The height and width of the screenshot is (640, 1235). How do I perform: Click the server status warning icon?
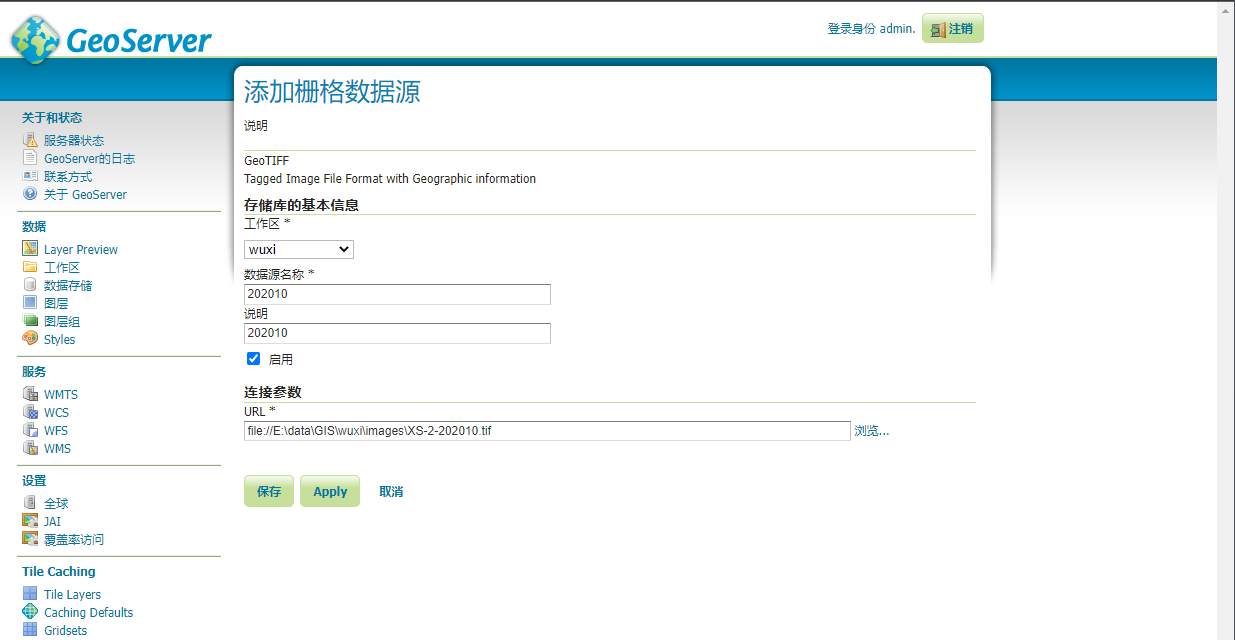30,140
